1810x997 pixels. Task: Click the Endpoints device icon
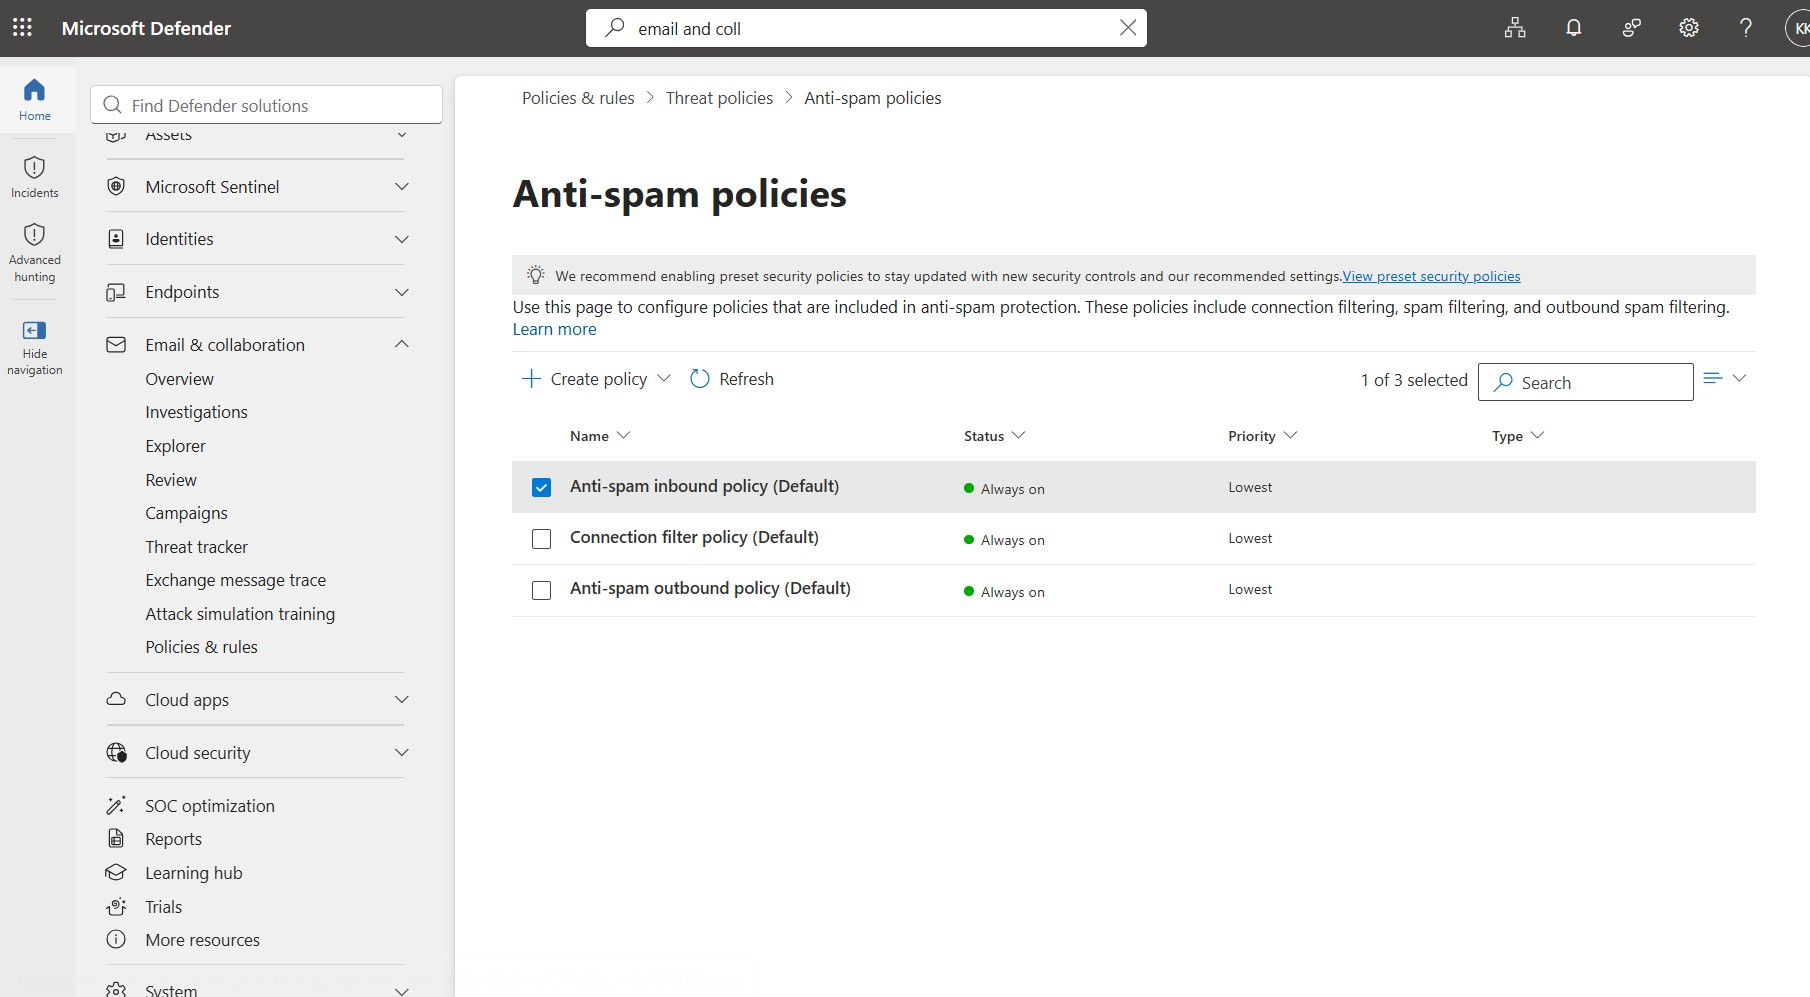click(x=116, y=292)
